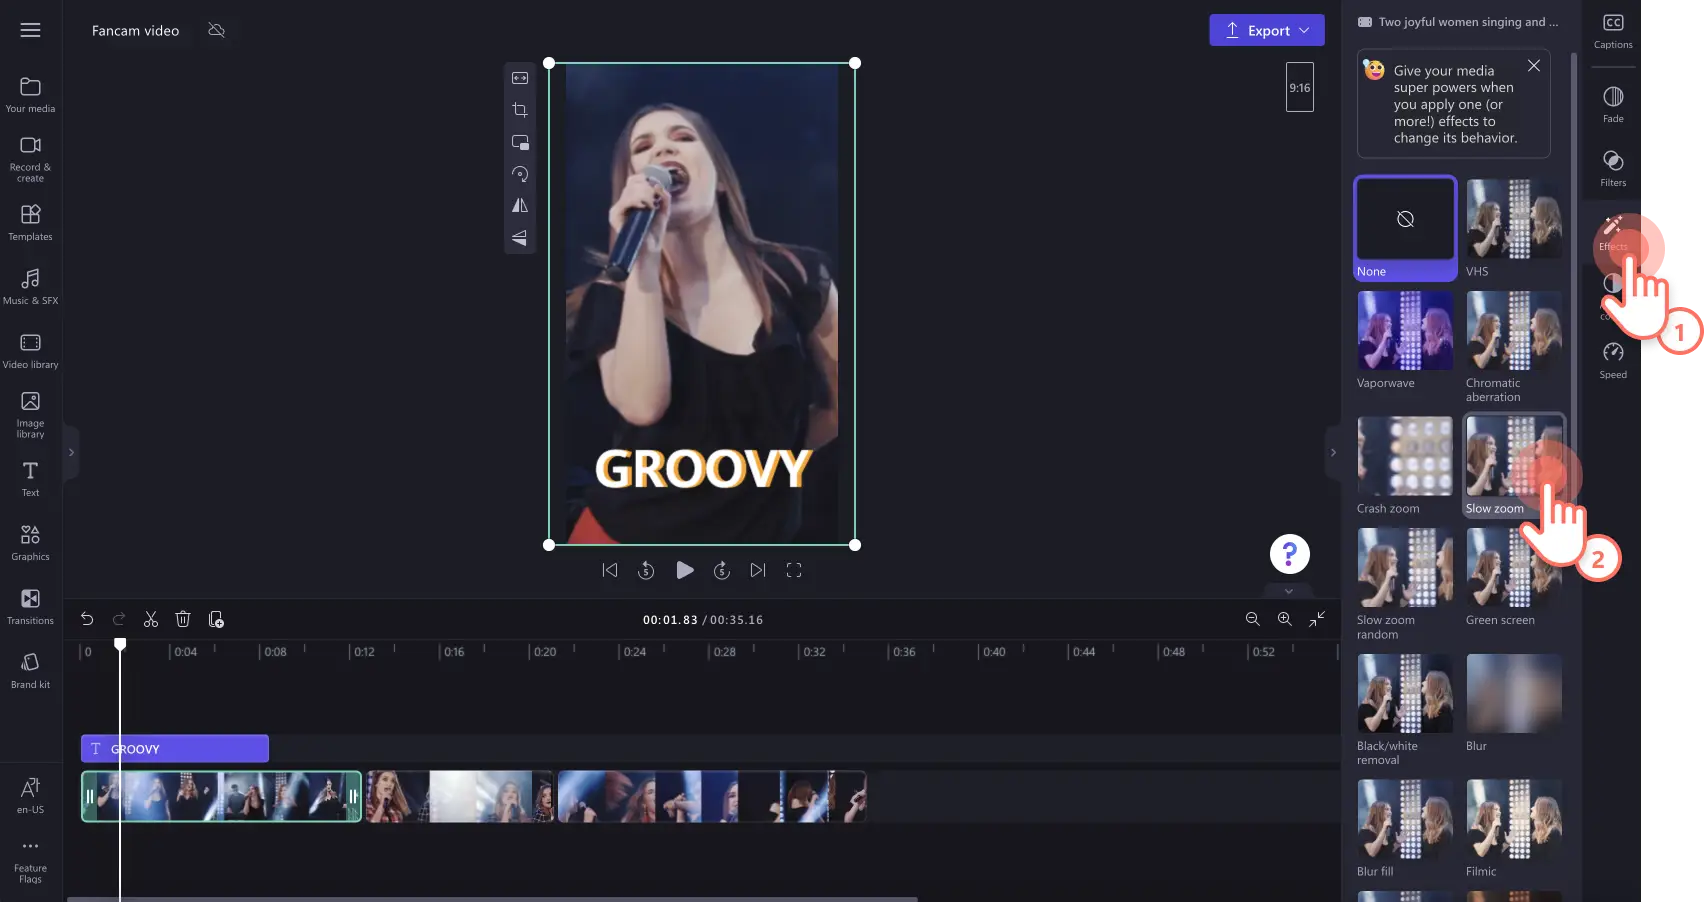Image resolution: width=1704 pixels, height=902 pixels.
Task: Zoom out the timeline
Action: point(1252,619)
